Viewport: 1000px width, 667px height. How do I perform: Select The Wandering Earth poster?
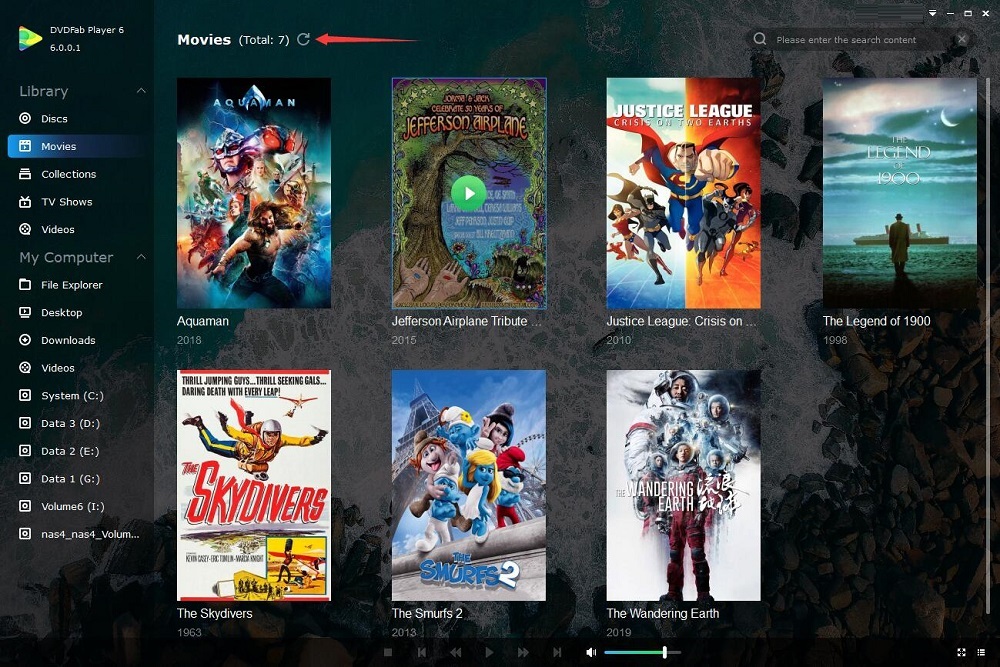click(x=683, y=485)
